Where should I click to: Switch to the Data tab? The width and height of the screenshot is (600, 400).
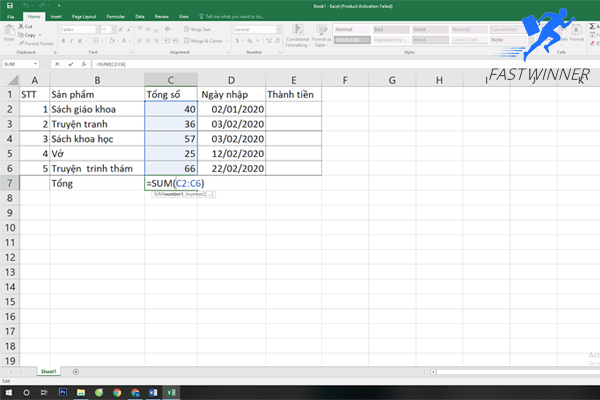coord(140,16)
